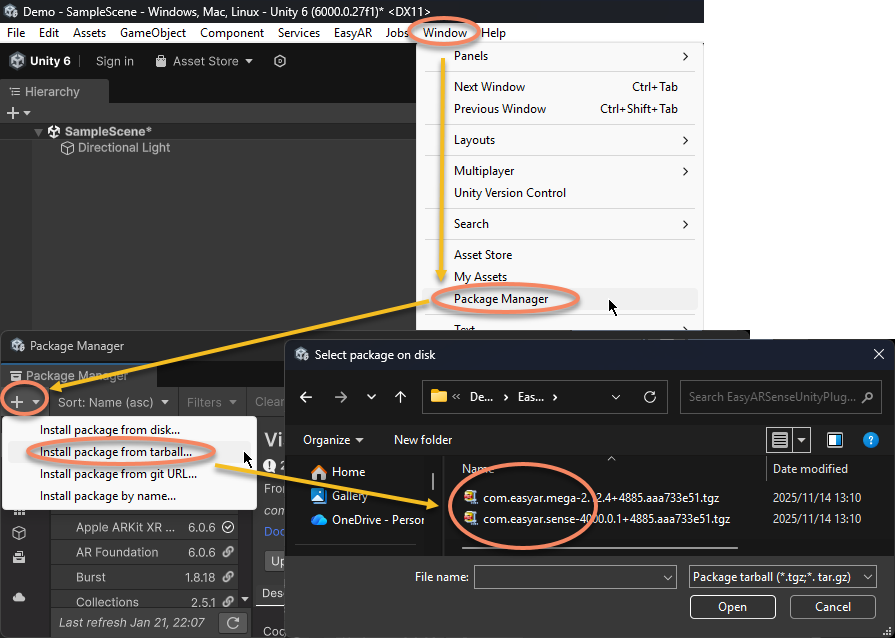Viewport: 895px width, 638px height.
Task: Select Install package from tarball option
Action: click(x=116, y=452)
